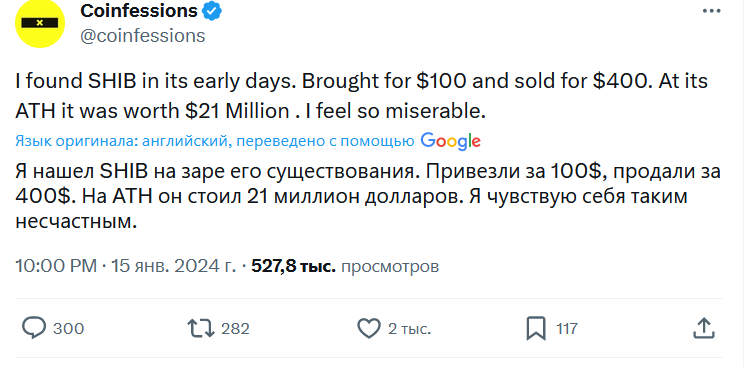This screenshot has height=367, width=752.
Task: Click the 2 тыс. likes count
Action: [x=409, y=329]
